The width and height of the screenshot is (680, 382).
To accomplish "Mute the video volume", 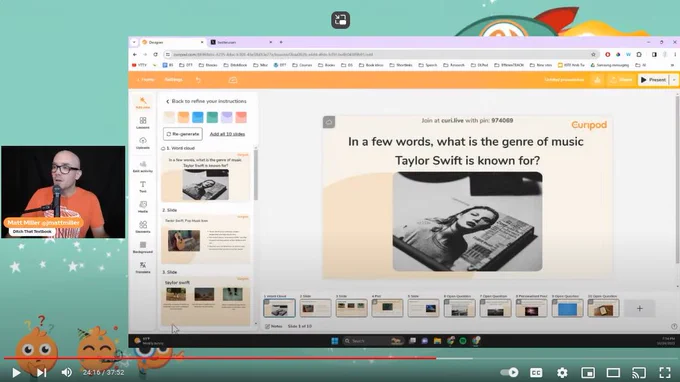I will click(x=66, y=372).
